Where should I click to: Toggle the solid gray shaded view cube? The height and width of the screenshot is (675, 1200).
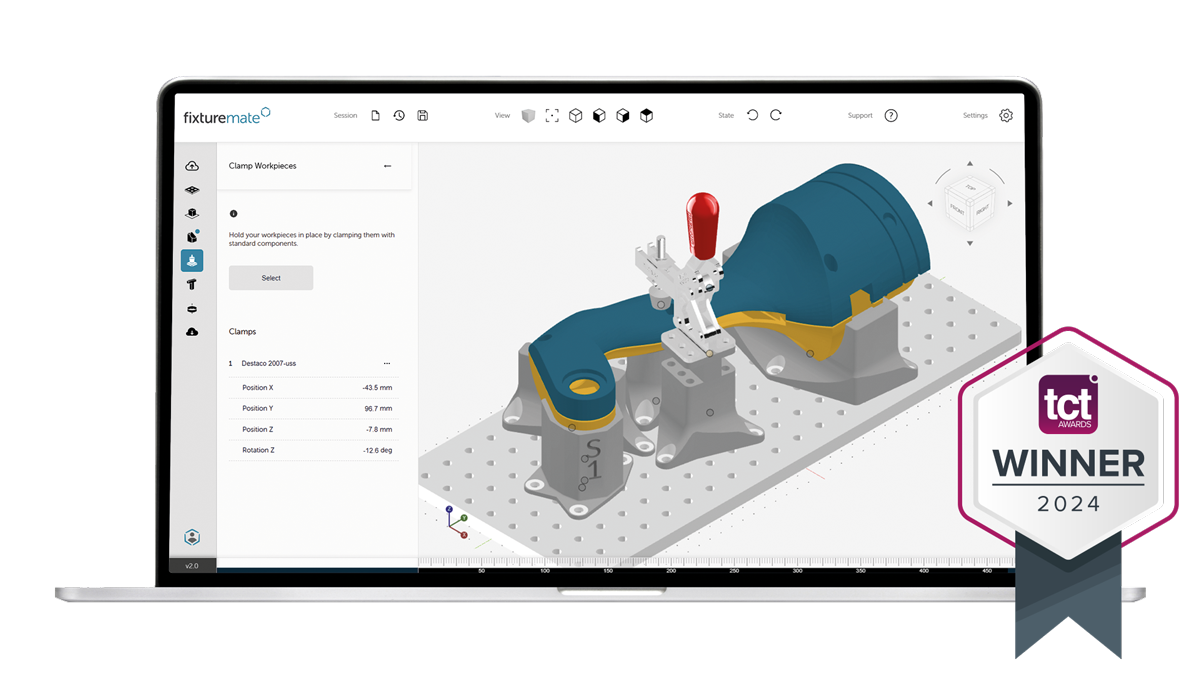pos(528,116)
